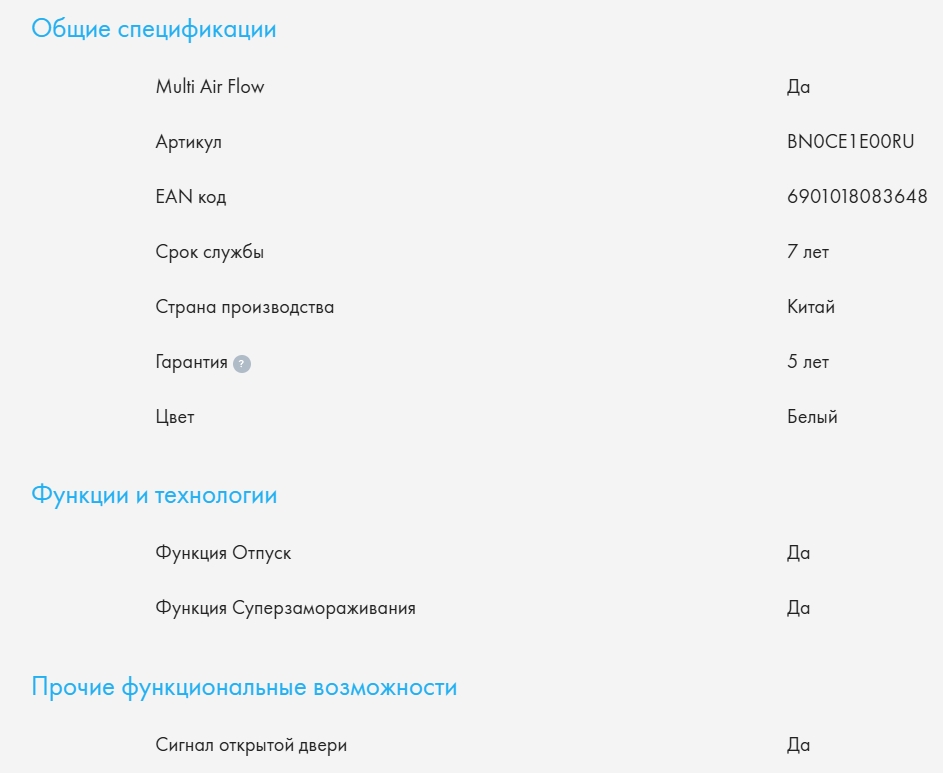Click the Функции и технологии section heading
Screen dimensions: 943x773
pyautogui.click(x=154, y=495)
